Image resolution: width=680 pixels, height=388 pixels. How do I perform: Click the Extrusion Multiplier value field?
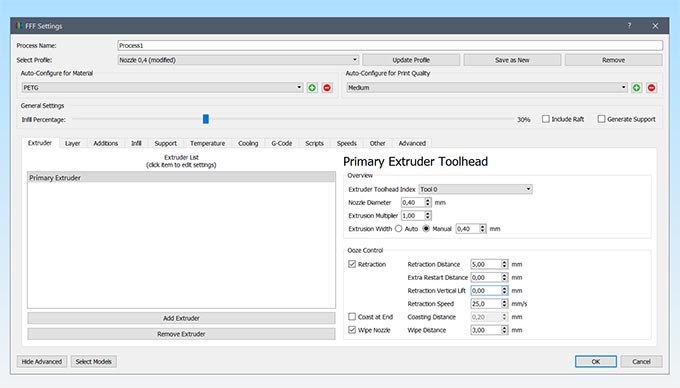[x=413, y=215]
